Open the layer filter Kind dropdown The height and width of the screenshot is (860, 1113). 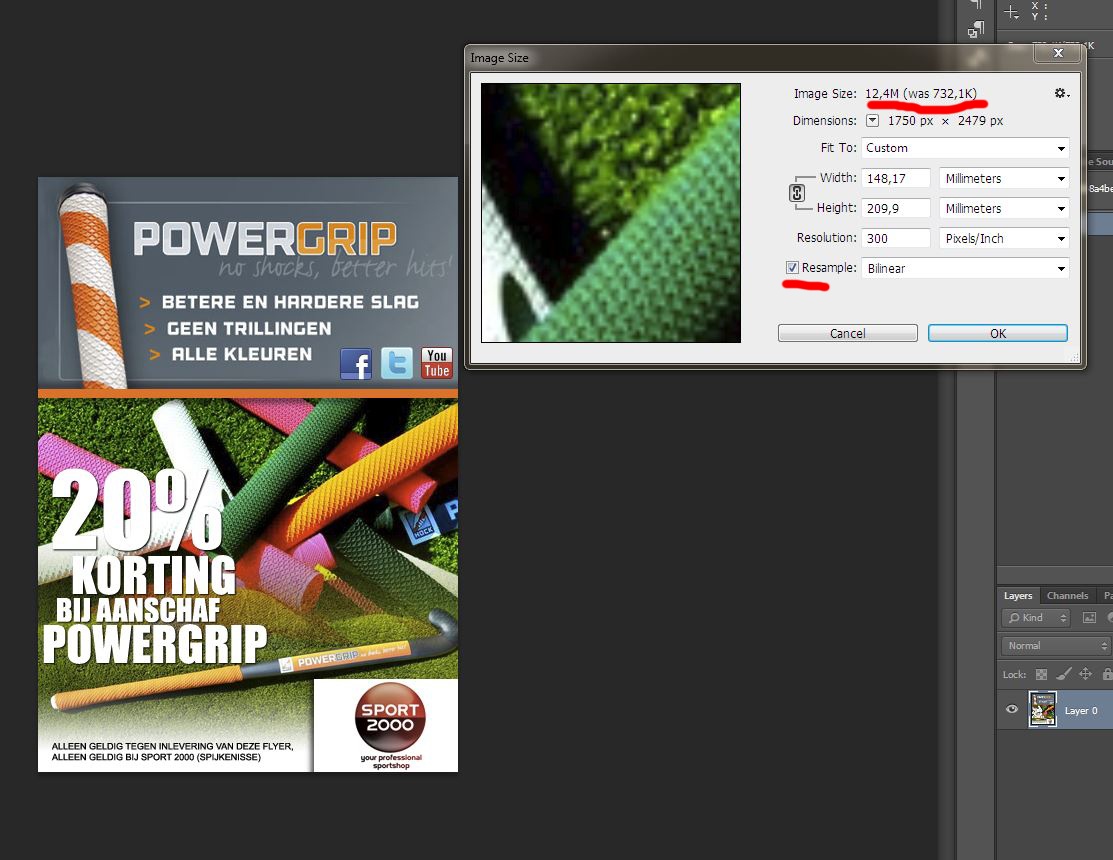pyautogui.click(x=1036, y=617)
